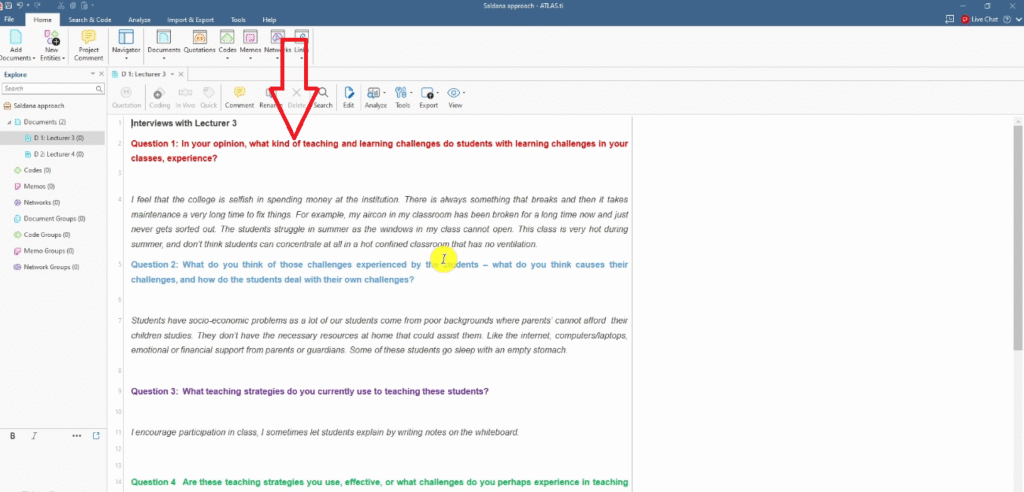Toggle italic in Explorer comment pane
The height and width of the screenshot is (492, 1024).
click(34, 436)
